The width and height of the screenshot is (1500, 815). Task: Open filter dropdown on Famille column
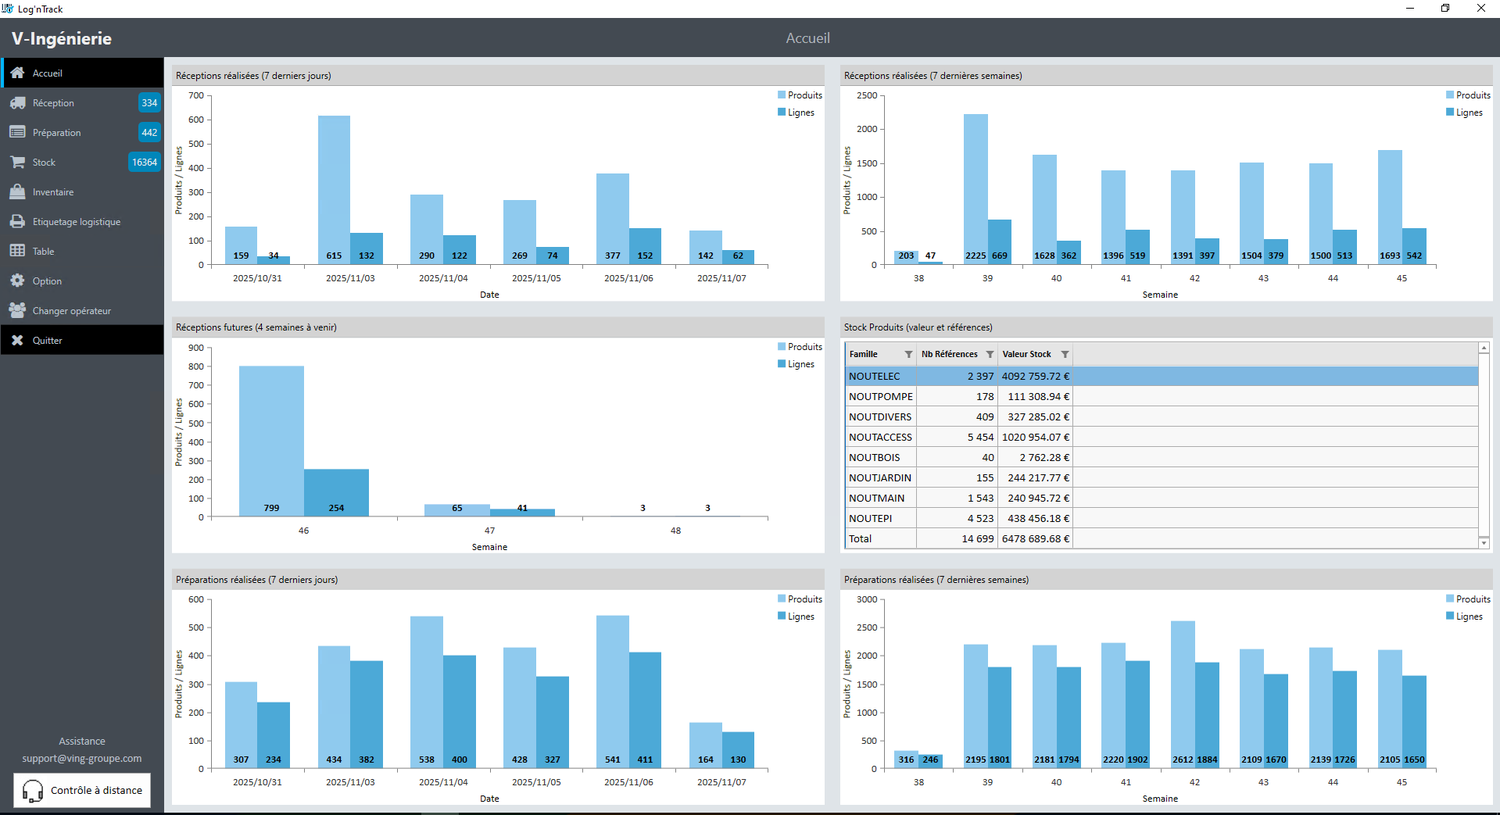coord(908,355)
